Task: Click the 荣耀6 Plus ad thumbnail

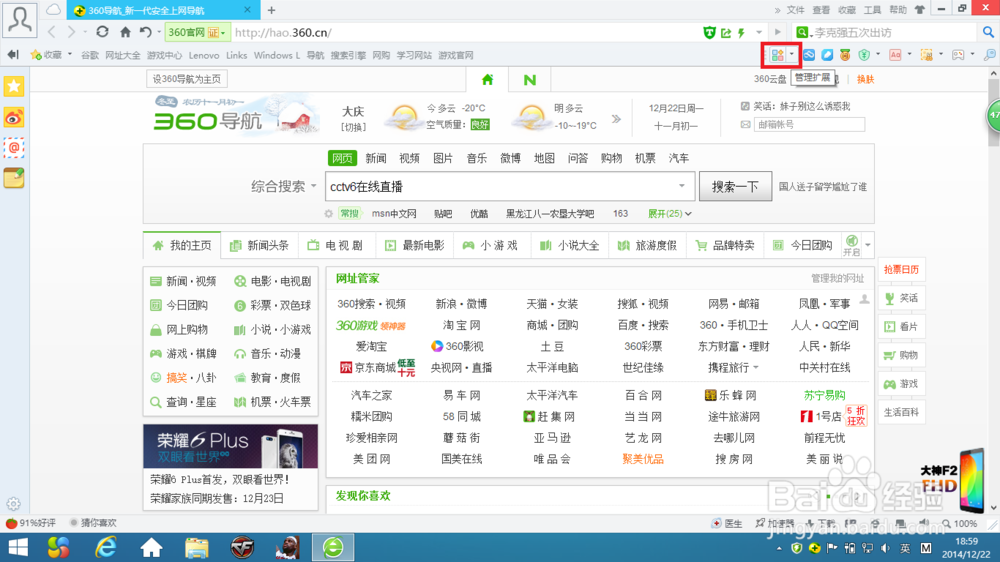Action: 230,447
